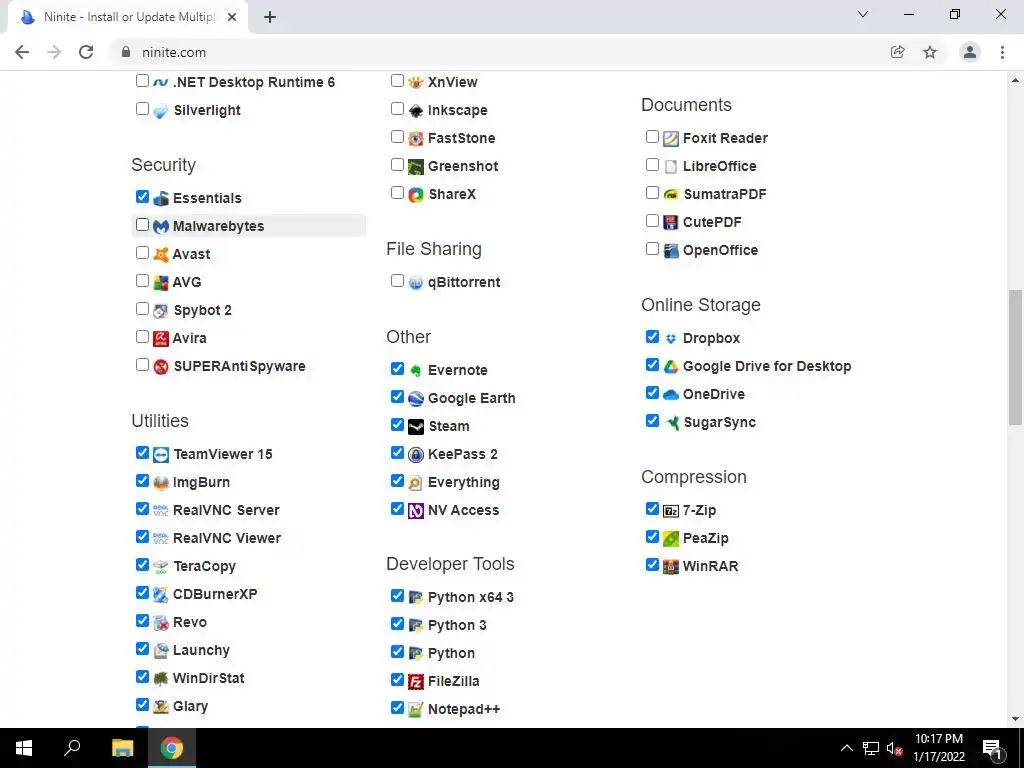
Task: Click the Steam icon
Action: pyautogui.click(x=416, y=427)
